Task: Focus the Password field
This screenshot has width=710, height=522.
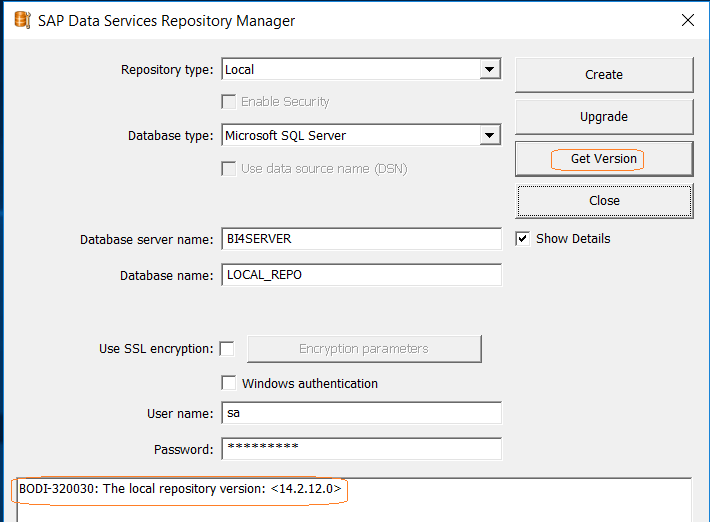Action: pyautogui.click(x=361, y=449)
